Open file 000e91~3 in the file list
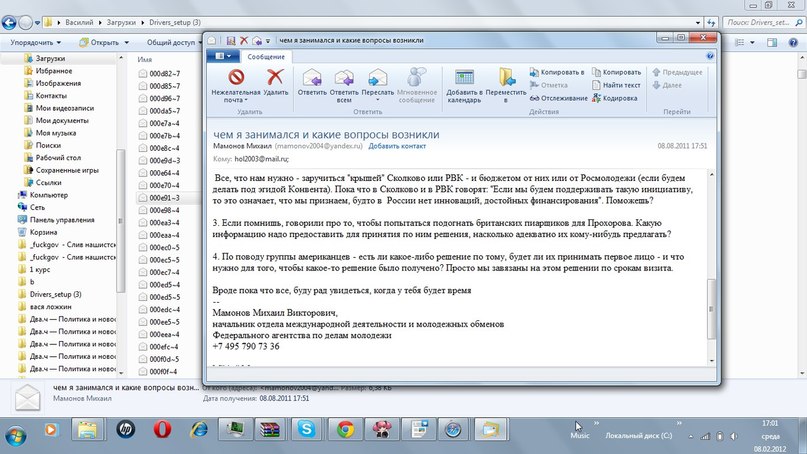 point(164,197)
